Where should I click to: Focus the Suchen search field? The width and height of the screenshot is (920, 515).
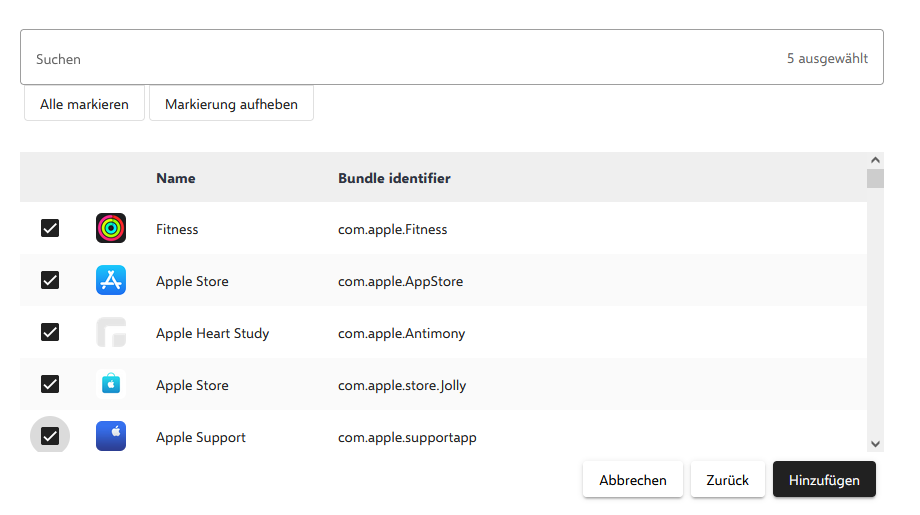pyautogui.click(x=400, y=59)
